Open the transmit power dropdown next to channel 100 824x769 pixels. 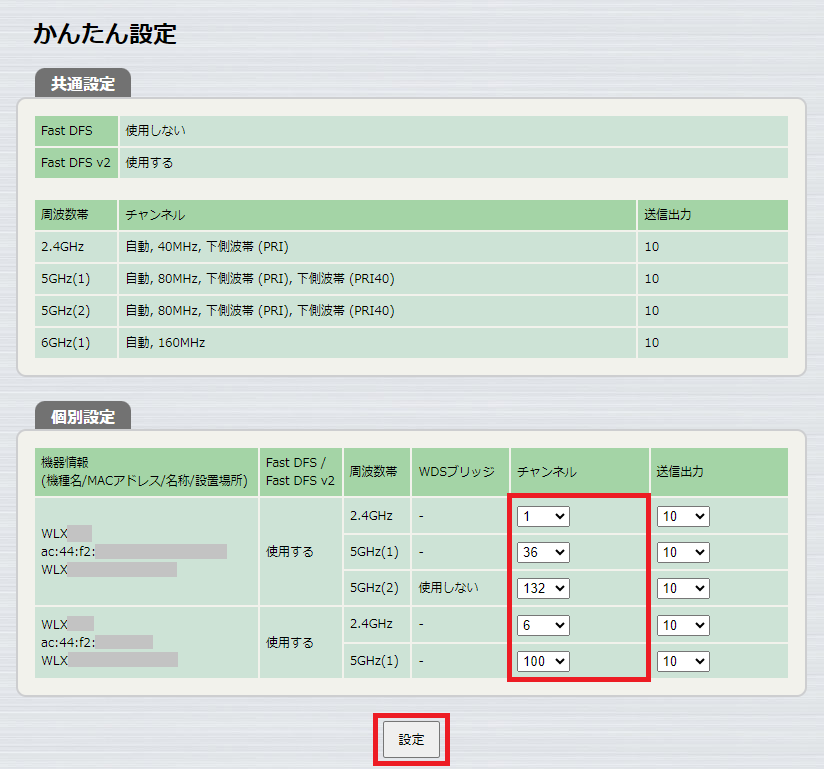click(681, 661)
